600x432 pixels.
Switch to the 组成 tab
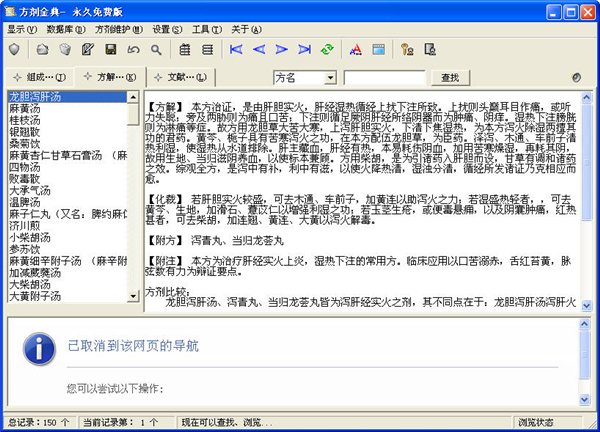coord(39,78)
